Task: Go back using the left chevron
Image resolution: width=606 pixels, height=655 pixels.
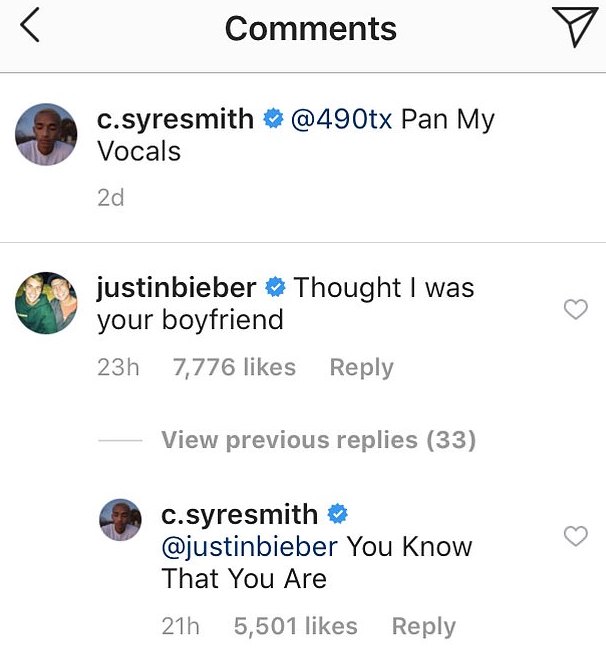Action: point(30,28)
